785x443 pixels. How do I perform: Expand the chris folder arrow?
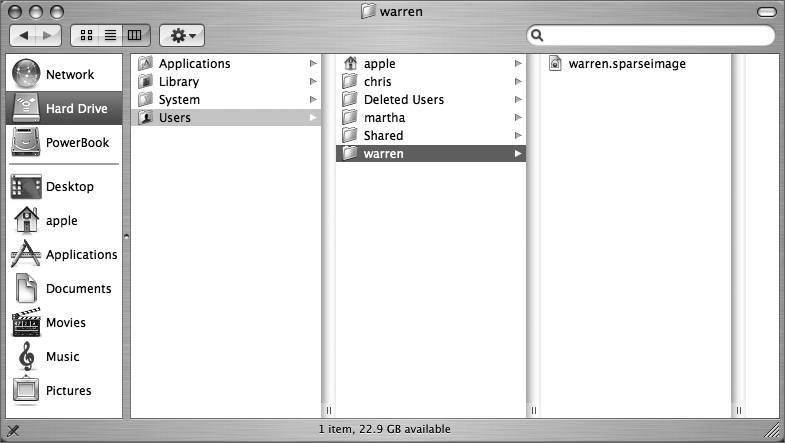518,82
